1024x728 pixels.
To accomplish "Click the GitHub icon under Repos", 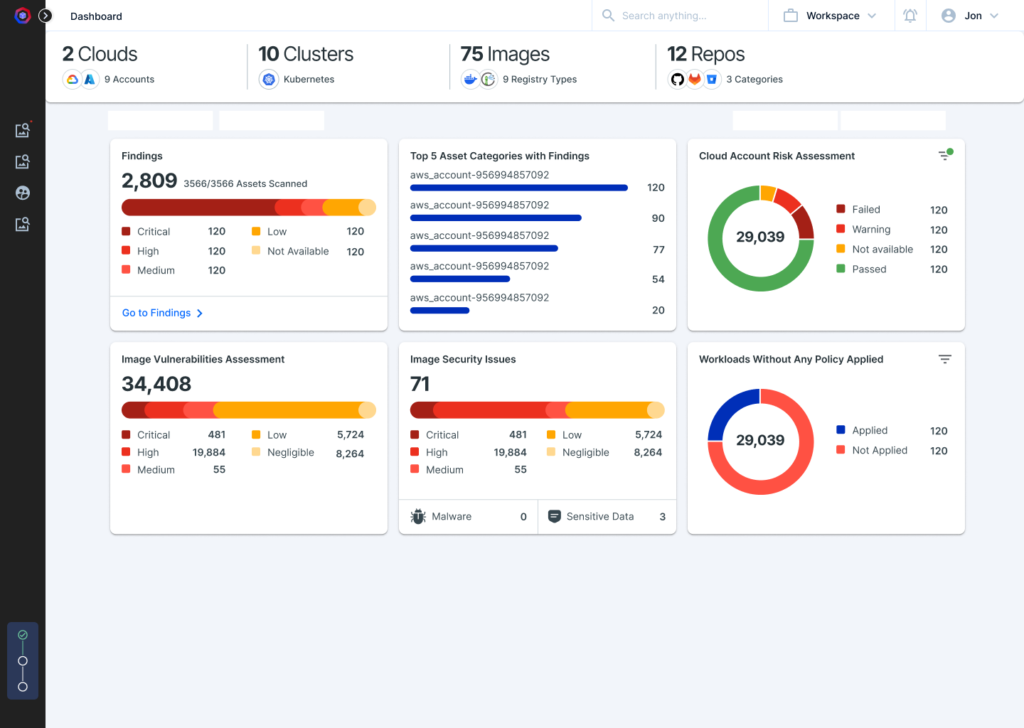I will click(x=677, y=80).
